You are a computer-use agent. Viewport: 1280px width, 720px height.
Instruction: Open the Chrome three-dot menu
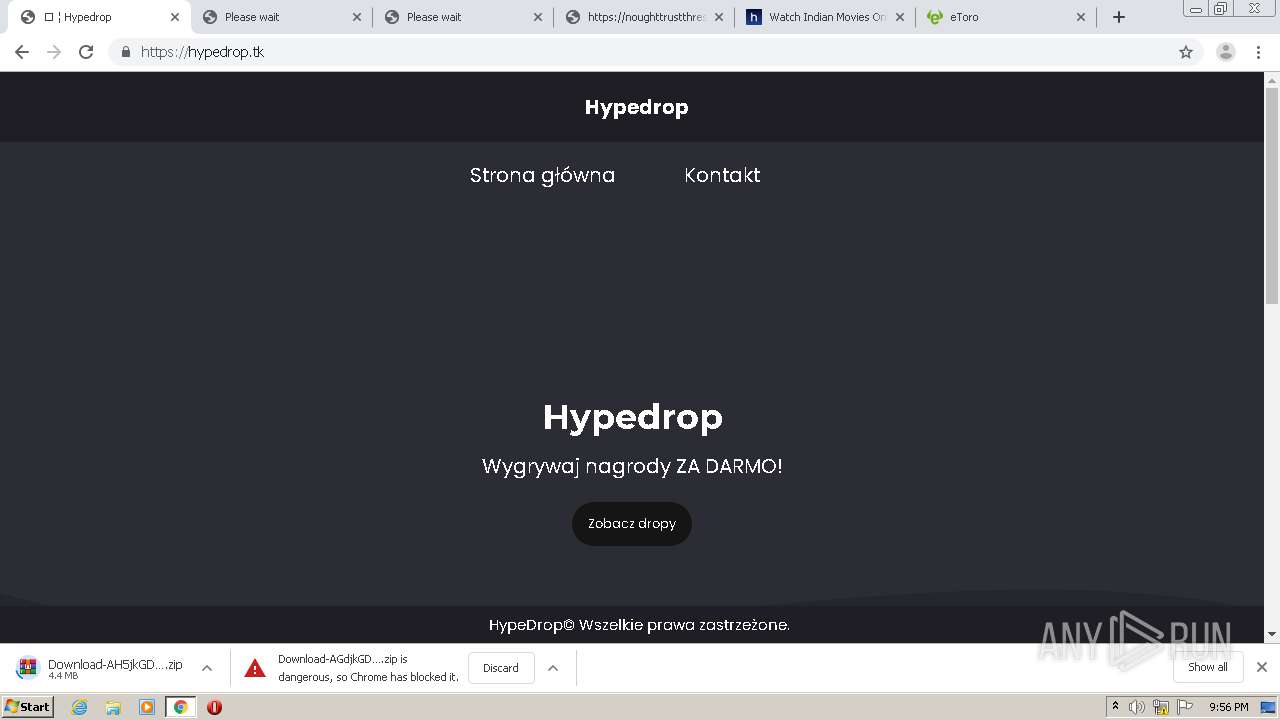(x=1258, y=52)
